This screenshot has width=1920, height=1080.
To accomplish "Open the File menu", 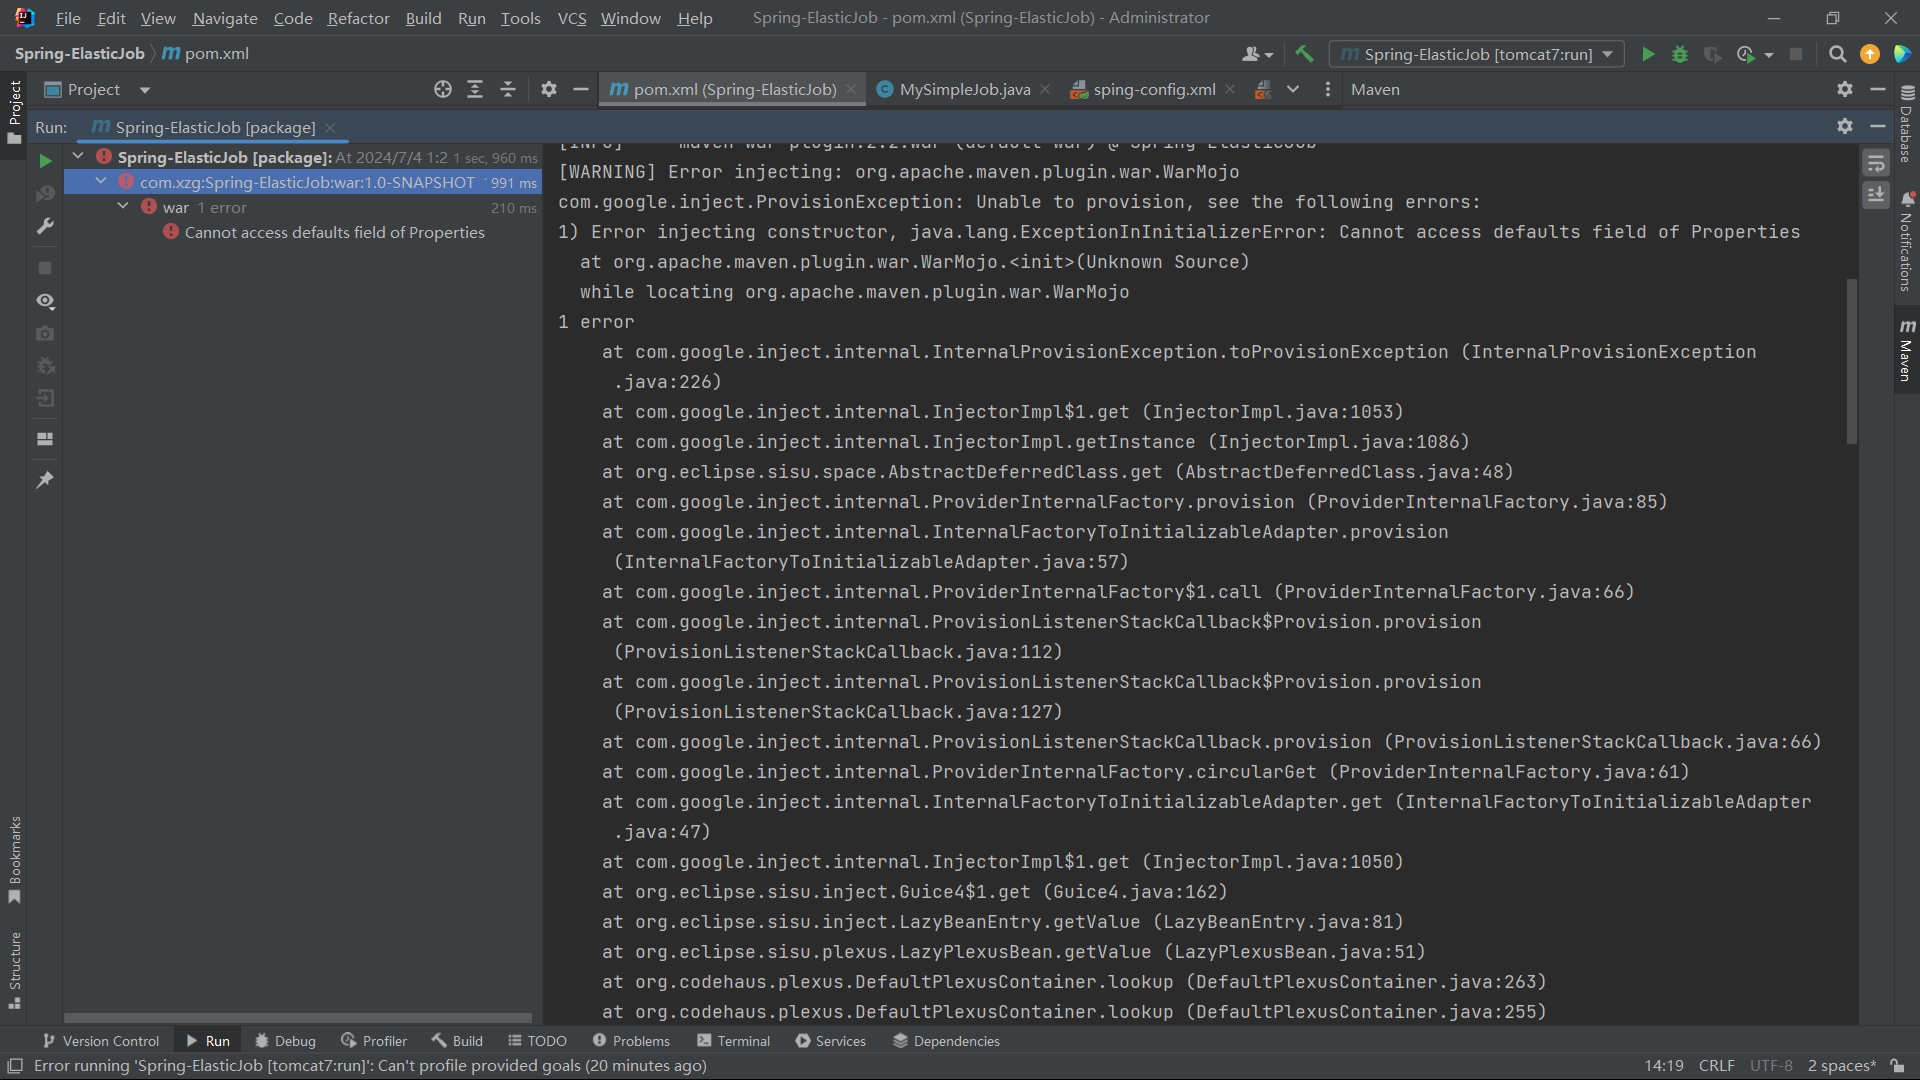I will [x=68, y=18].
